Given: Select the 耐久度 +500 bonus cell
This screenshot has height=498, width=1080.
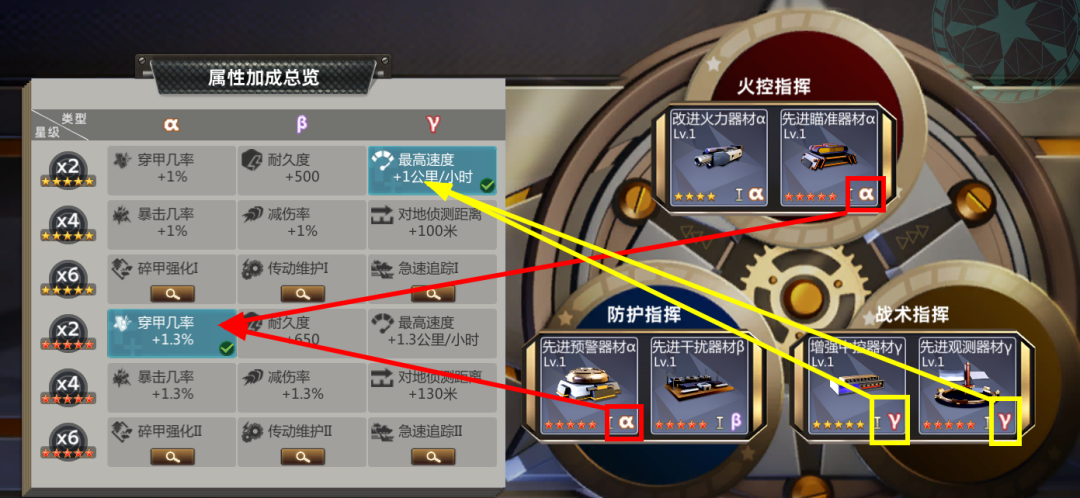Looking at the screenshot, I should (302, 170).
